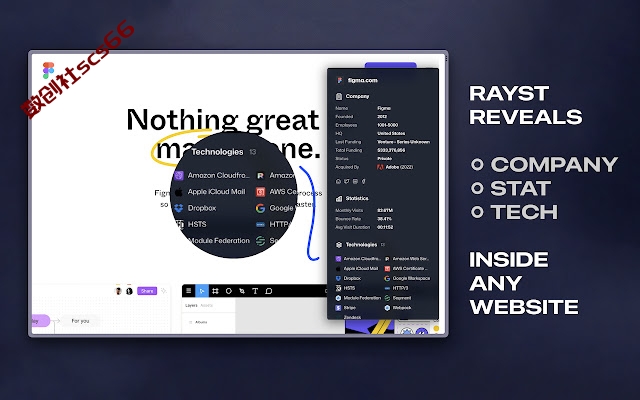Image resolution: width=640 pixels, height=400 pixels.
Task: Click Zendesk entry at panel bottom
Action: pos(352,317)
